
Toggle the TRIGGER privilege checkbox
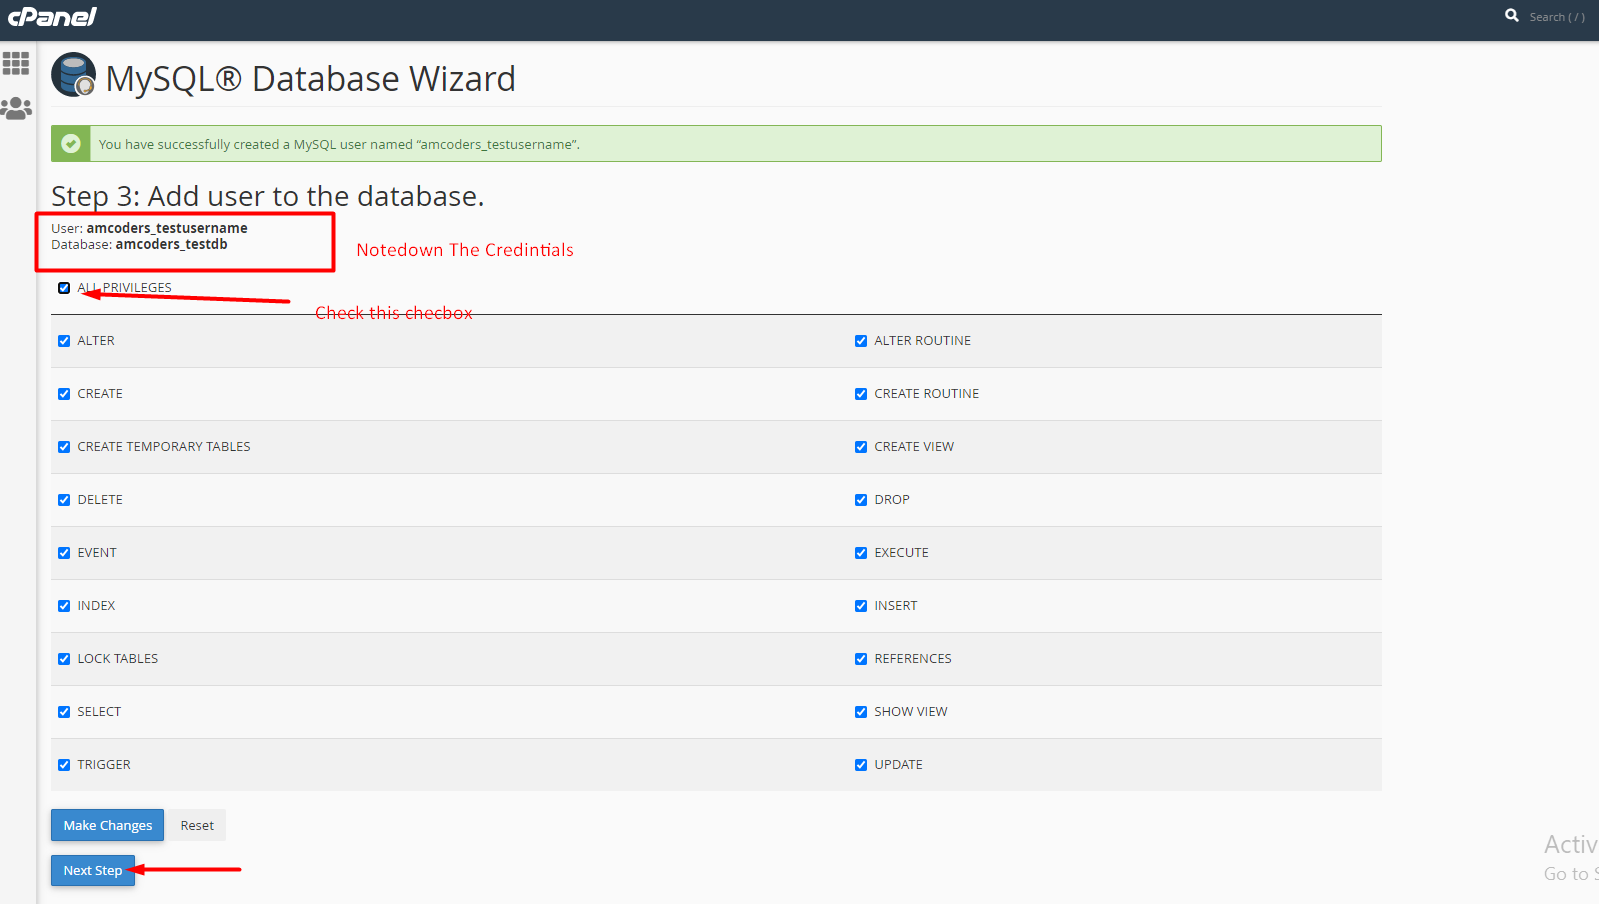[64, 765]
